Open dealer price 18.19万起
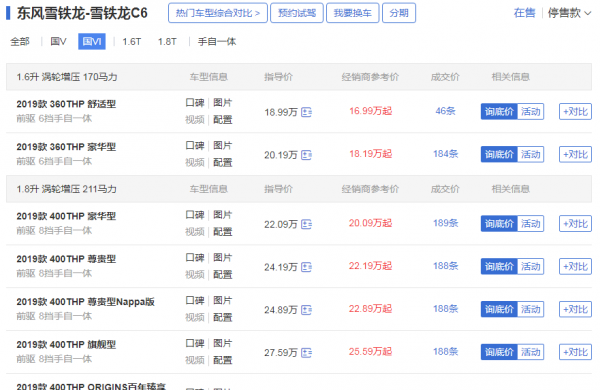The height and width of the screenshot is (390, 600). click(370, 154)
